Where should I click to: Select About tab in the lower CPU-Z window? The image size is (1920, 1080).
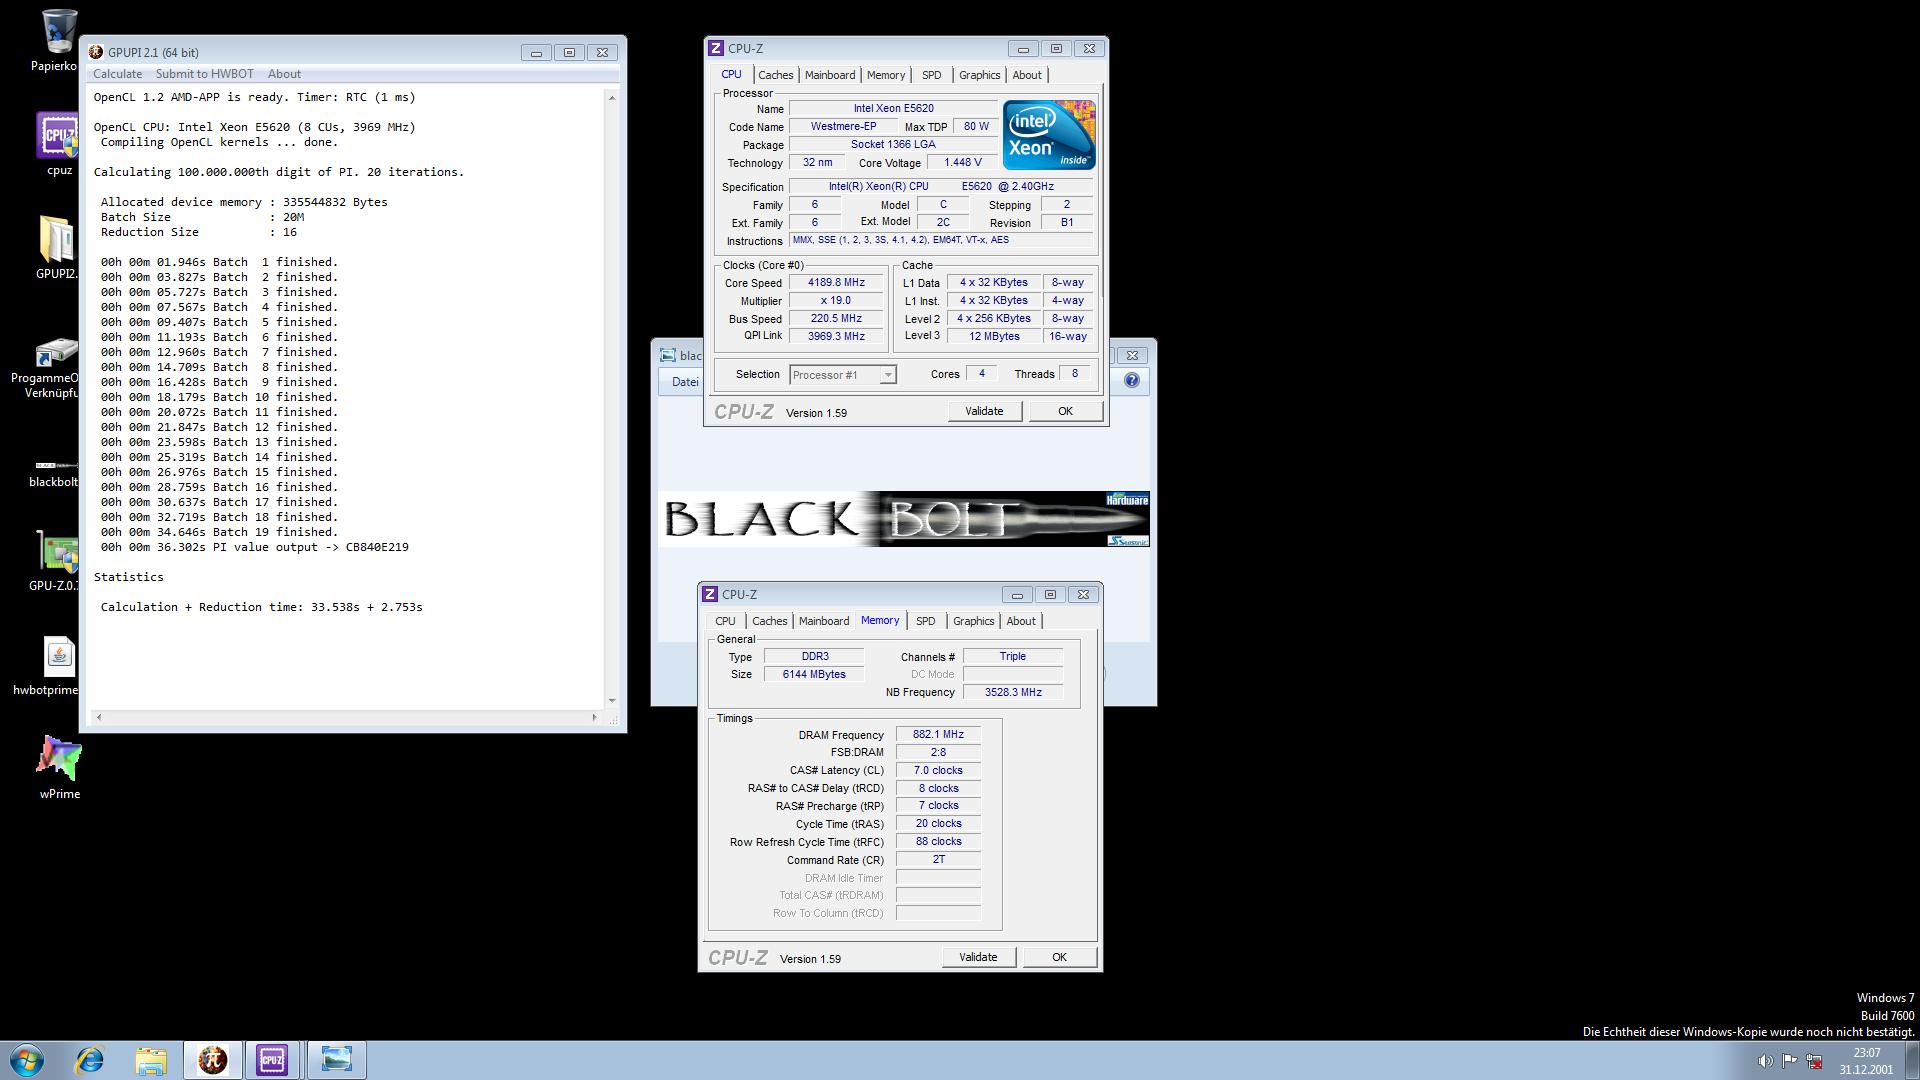pos(1021,621)
